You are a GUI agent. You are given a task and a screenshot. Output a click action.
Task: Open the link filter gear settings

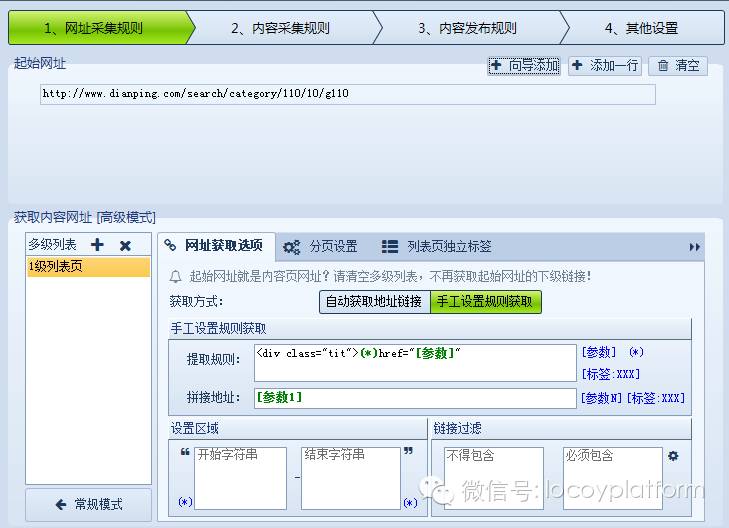(x=673, y=456)
